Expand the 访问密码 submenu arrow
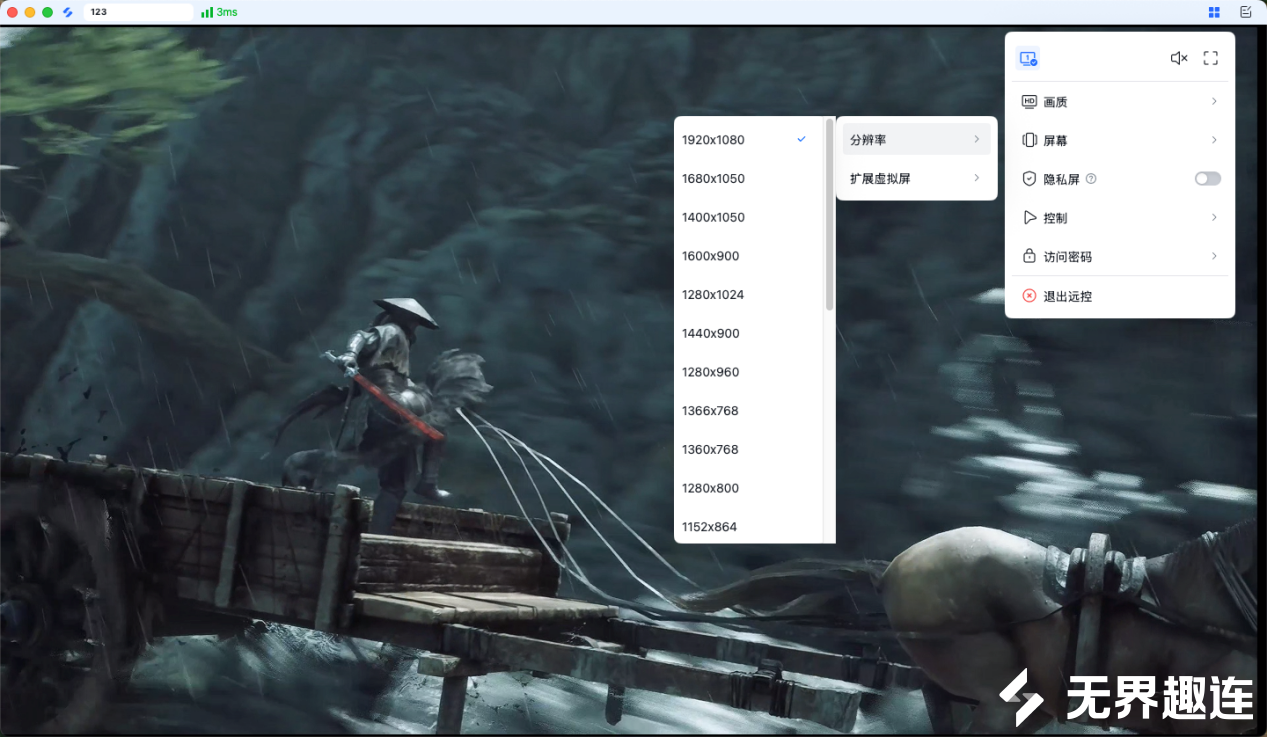This screenshot has width=1267, height=737. pyautogui.click(x=1214, y=256)
